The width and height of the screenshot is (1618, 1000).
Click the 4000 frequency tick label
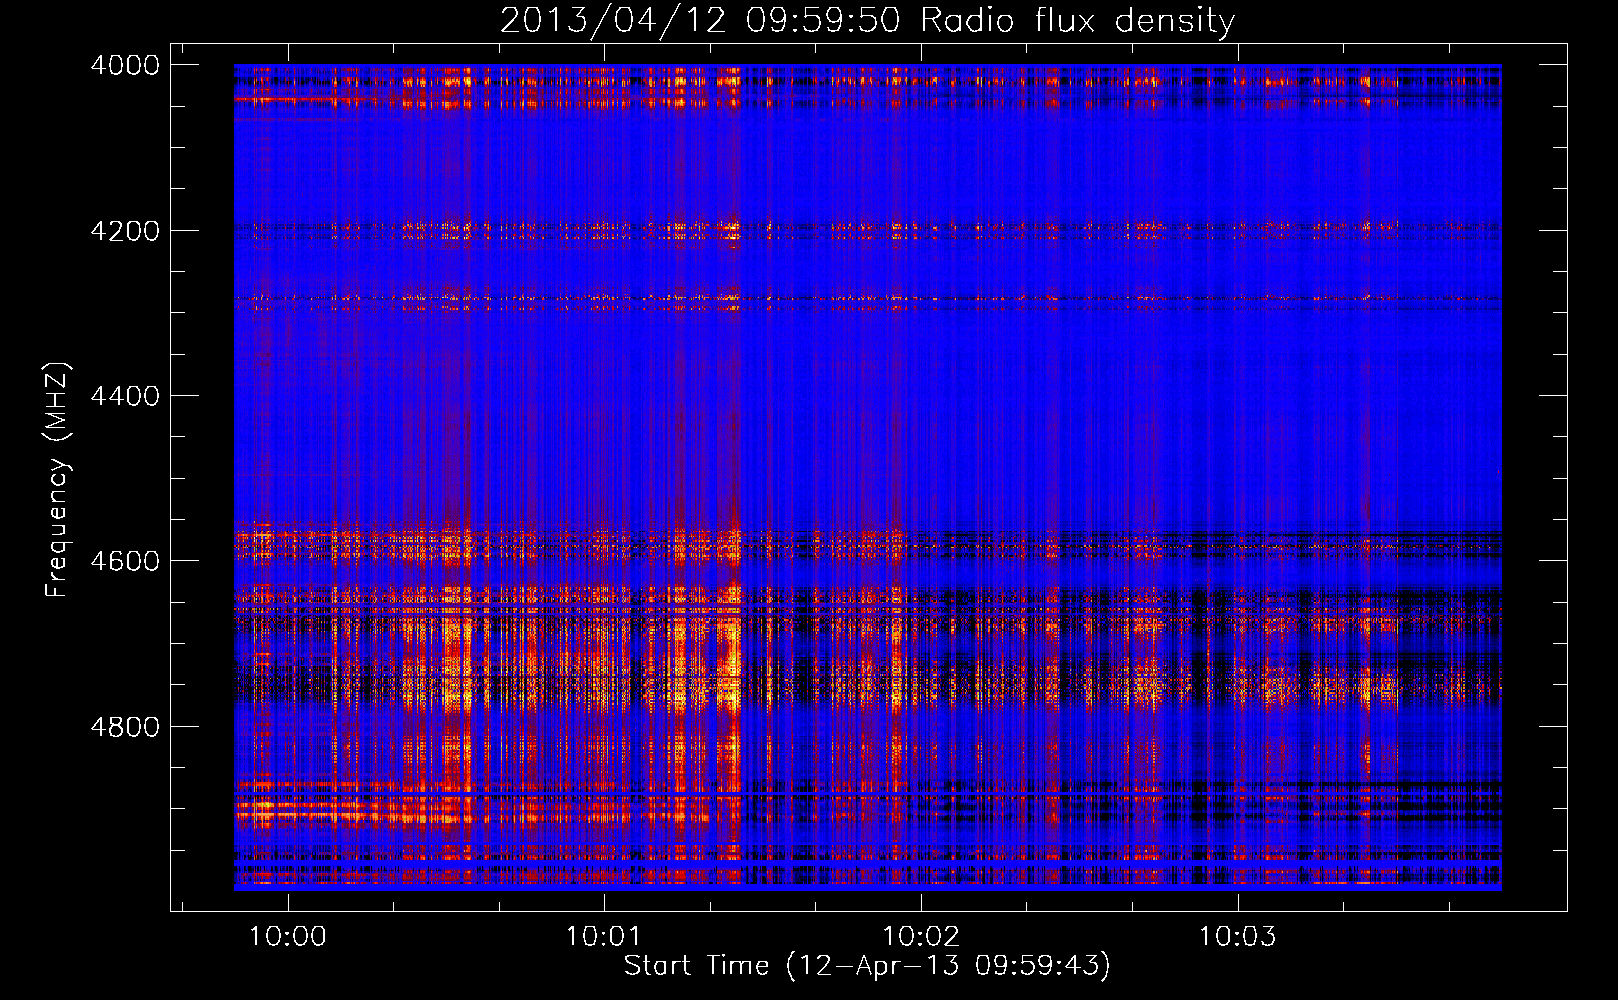point(125,65)
